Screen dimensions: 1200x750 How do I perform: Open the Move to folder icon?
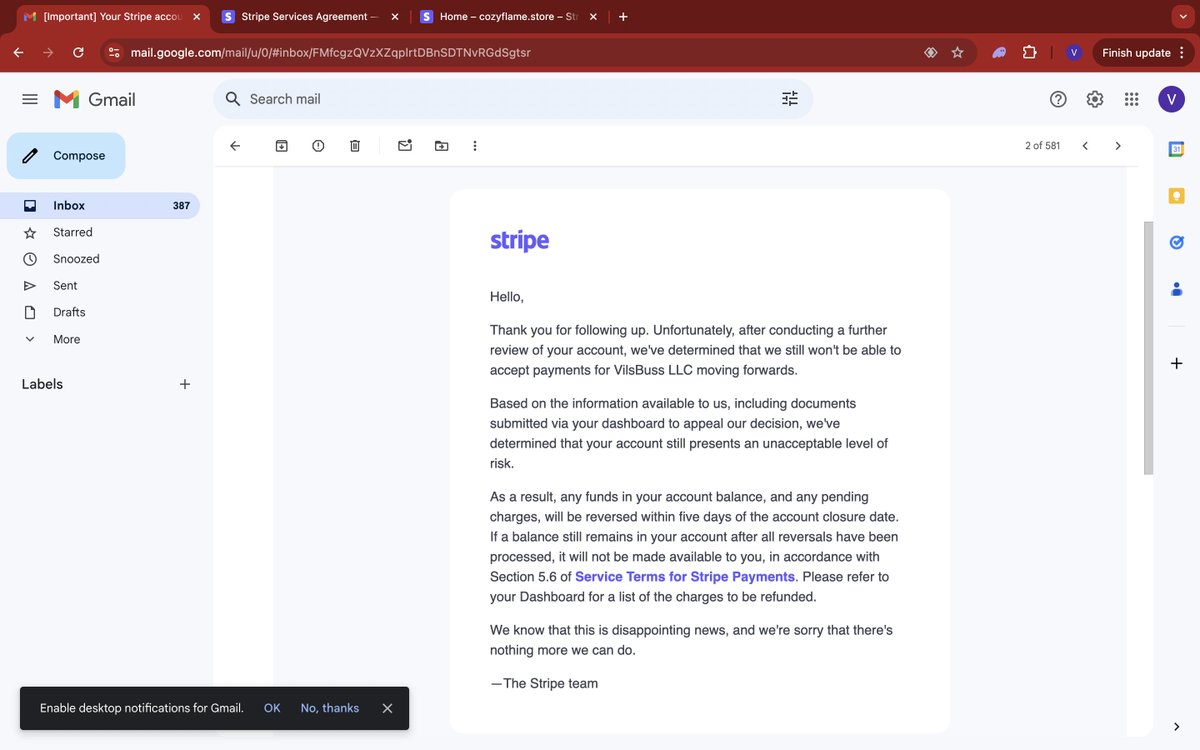(442, 146)
